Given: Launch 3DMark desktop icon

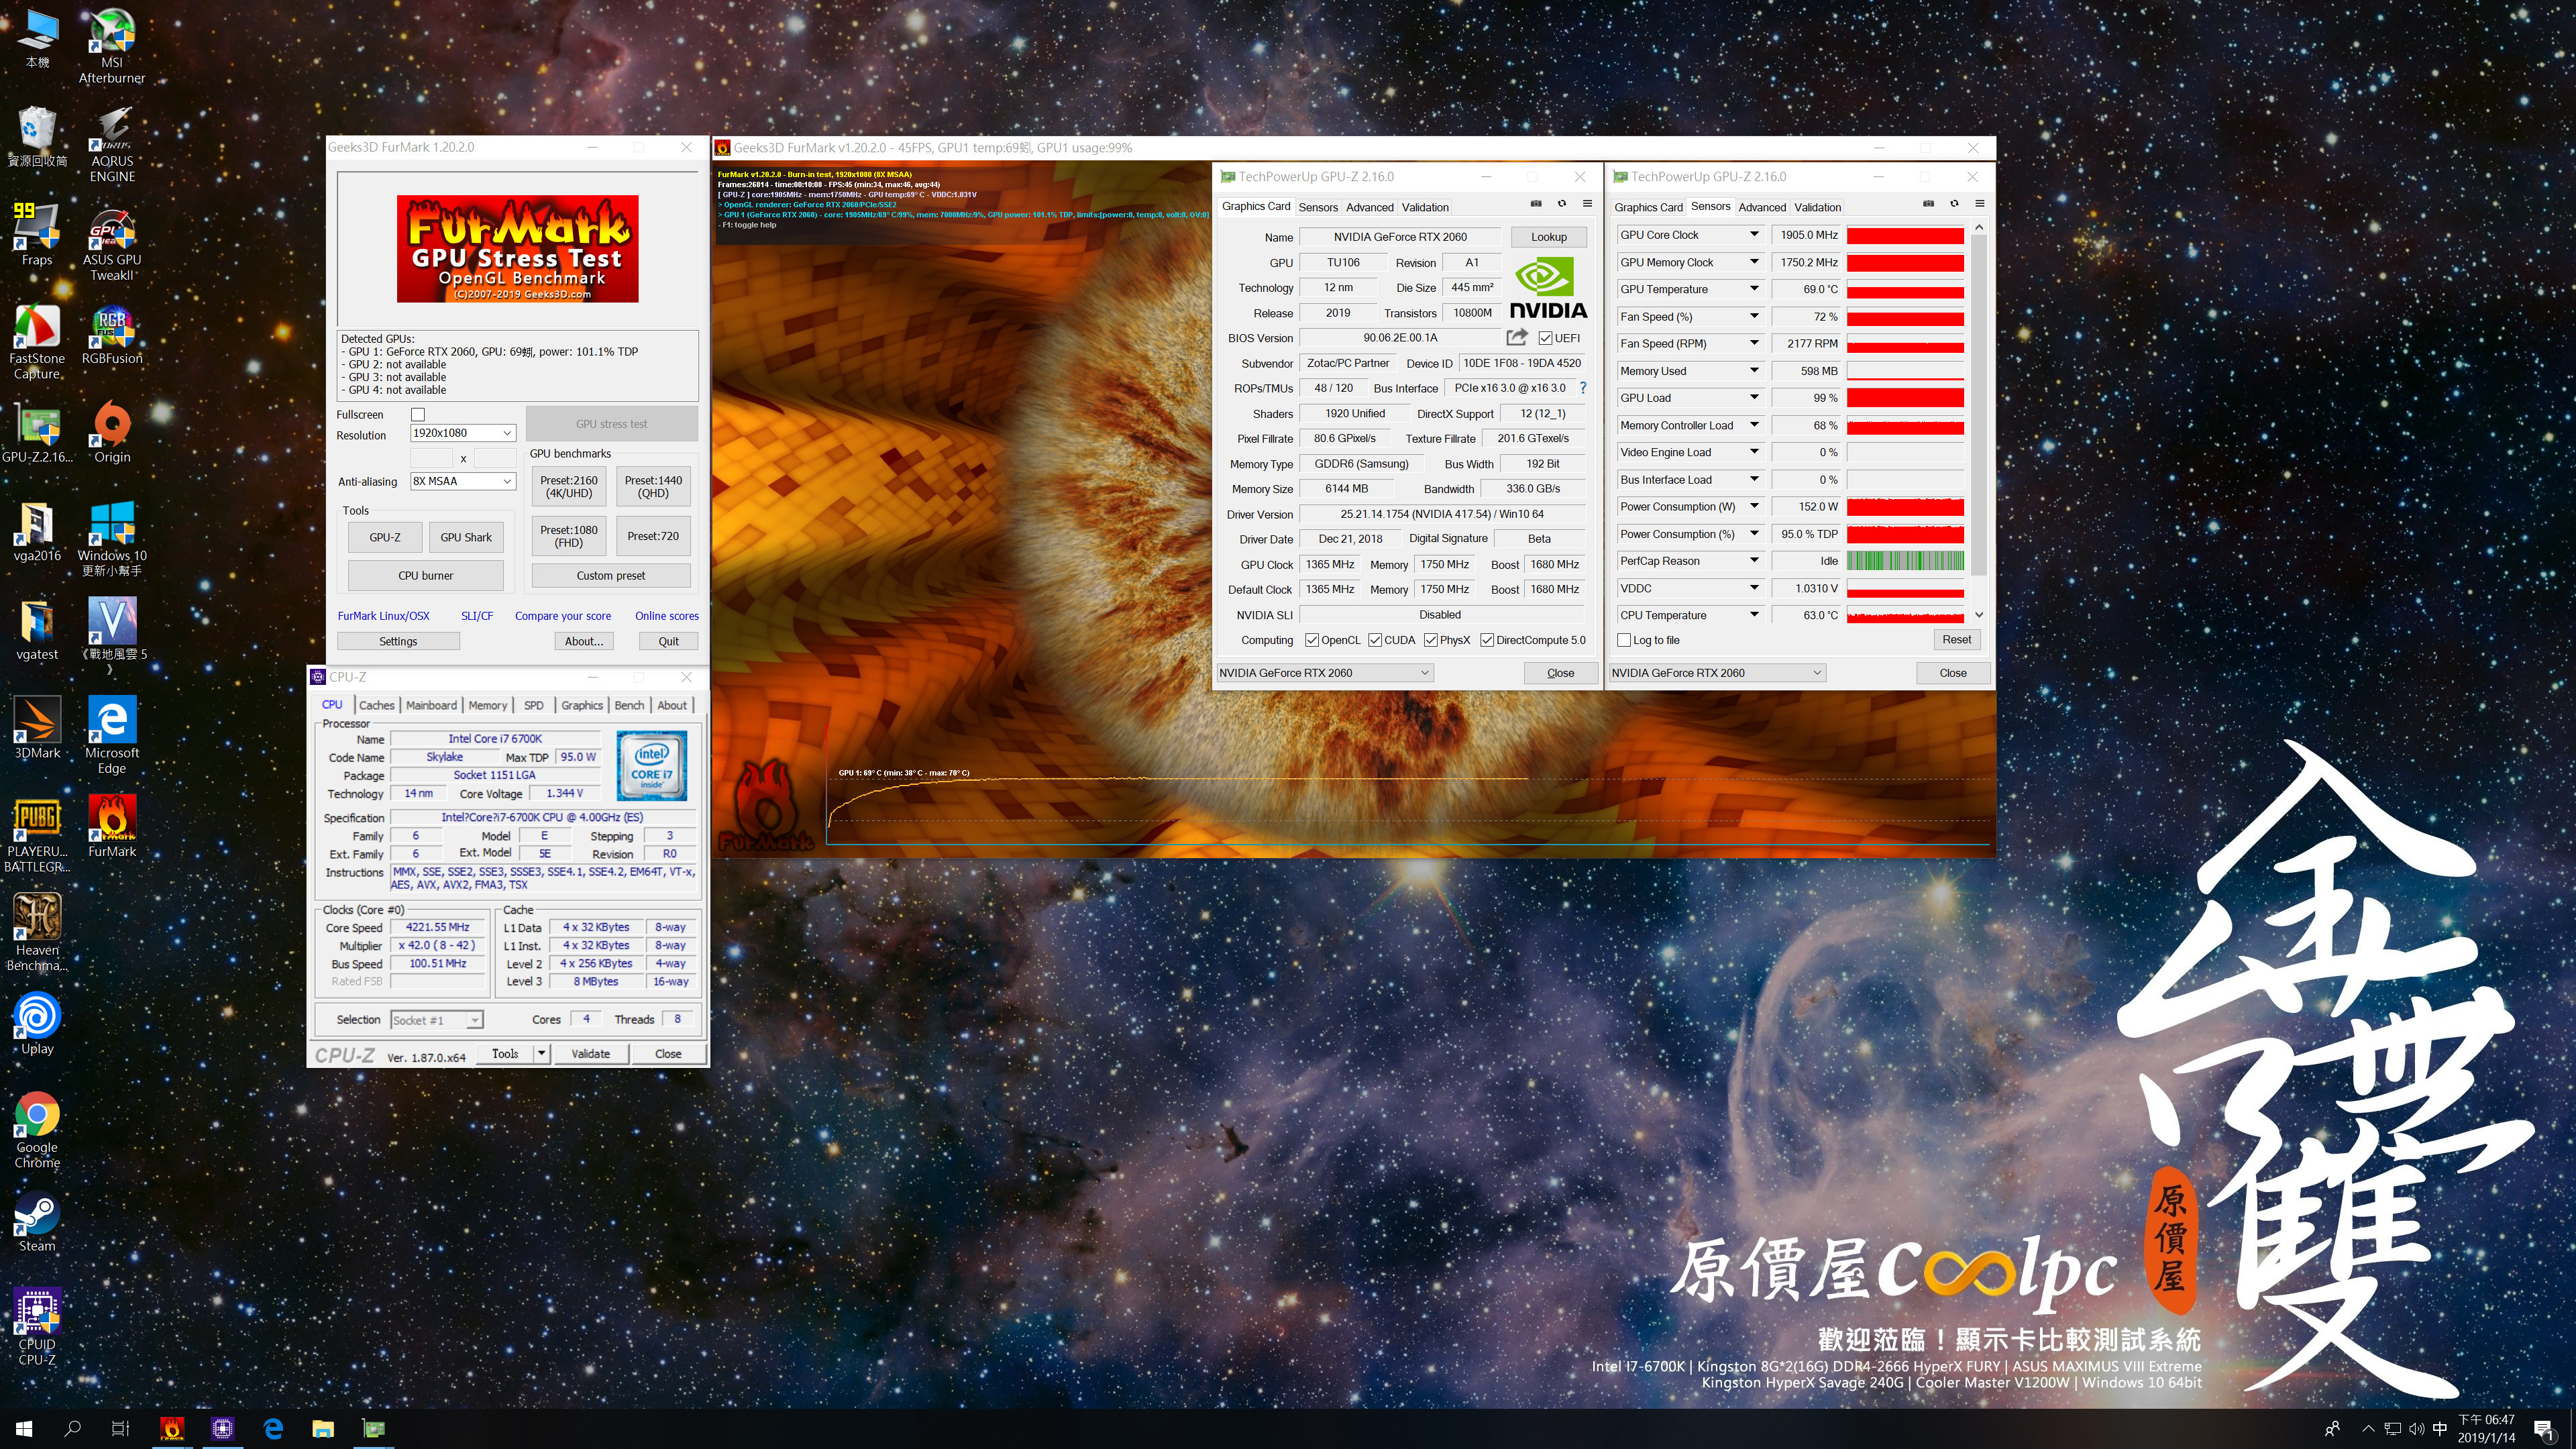Looking at the screenshot, I should point(37,728).
